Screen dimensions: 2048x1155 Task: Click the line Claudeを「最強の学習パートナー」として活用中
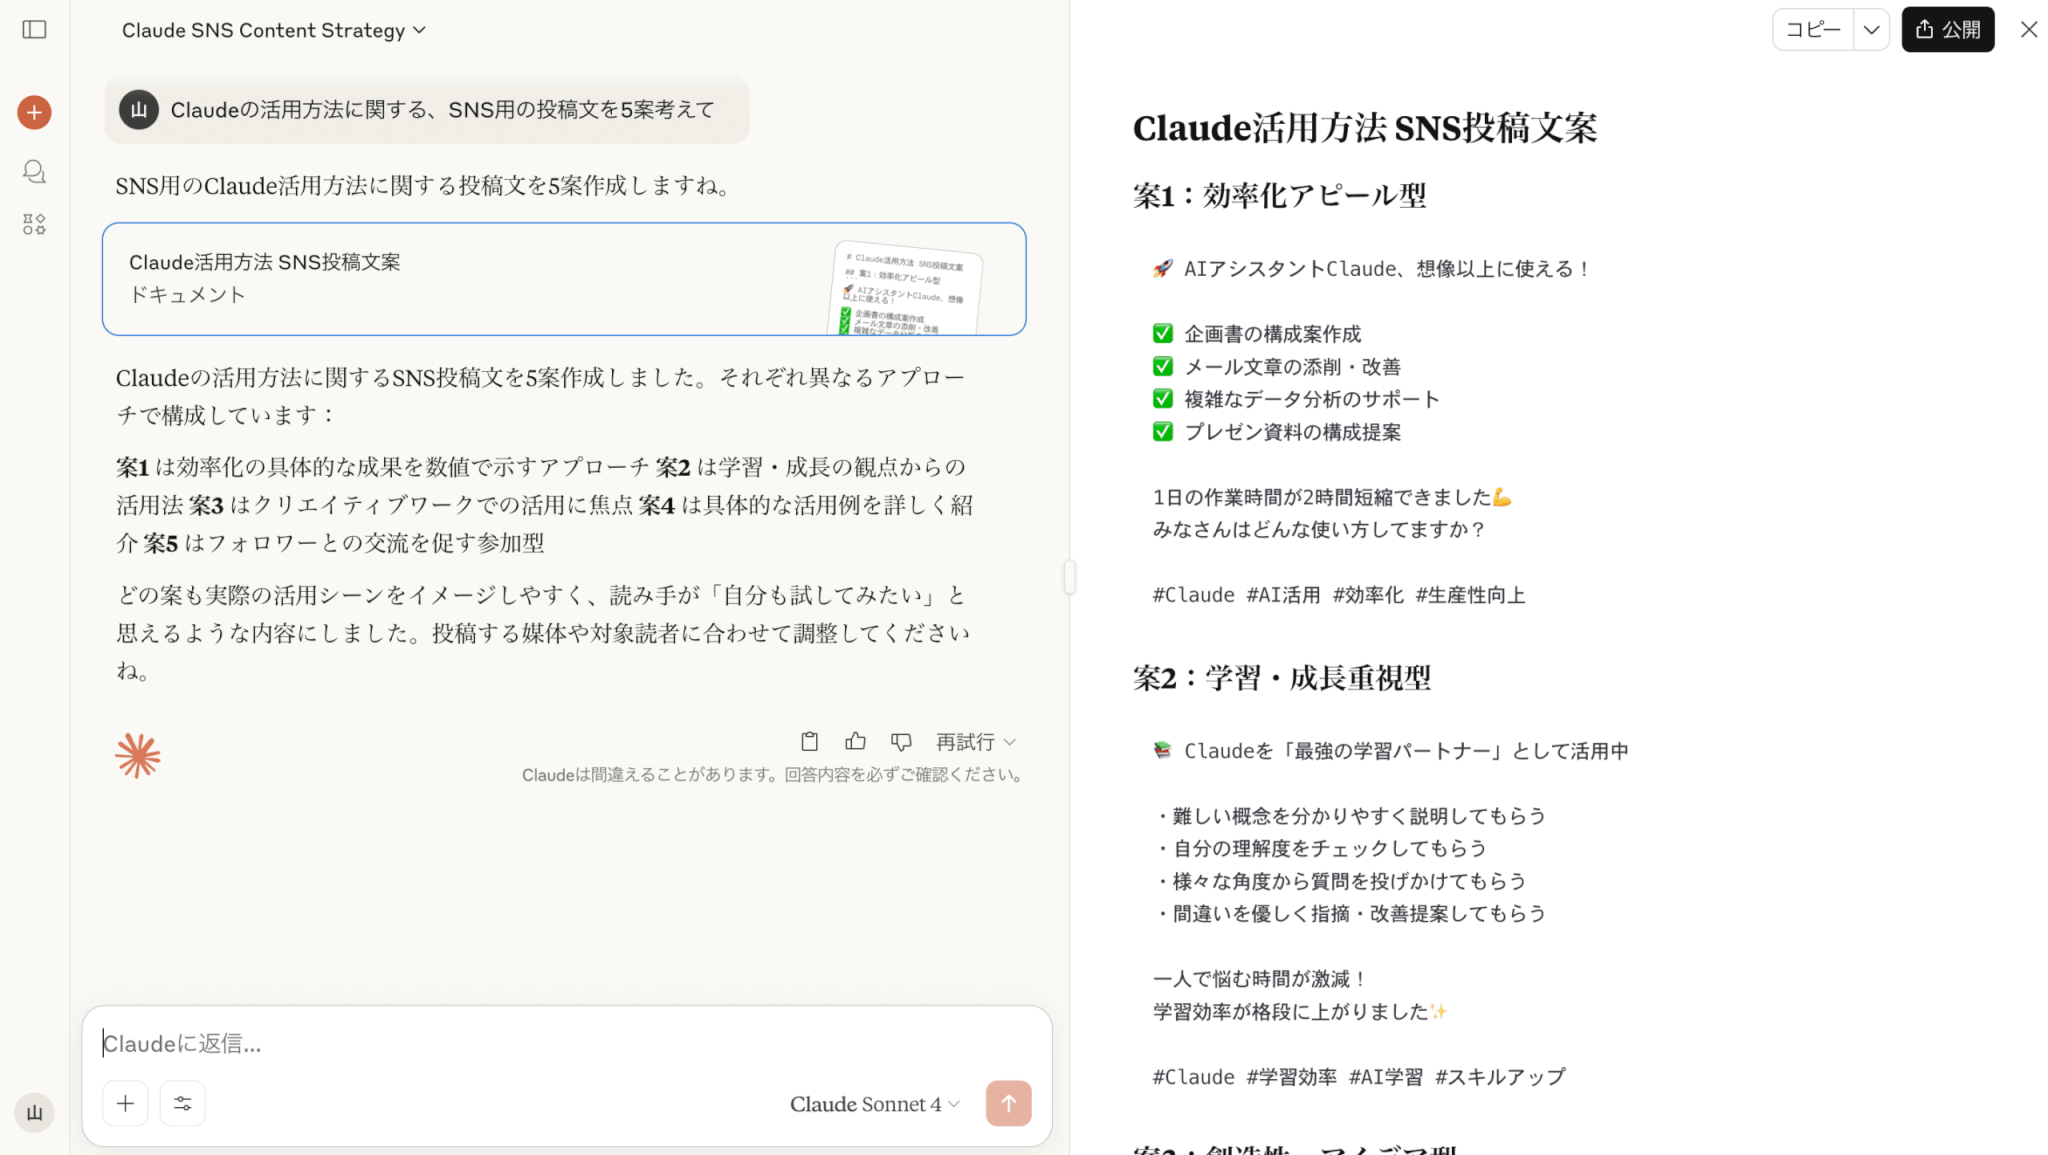[x=1390, y=751]
